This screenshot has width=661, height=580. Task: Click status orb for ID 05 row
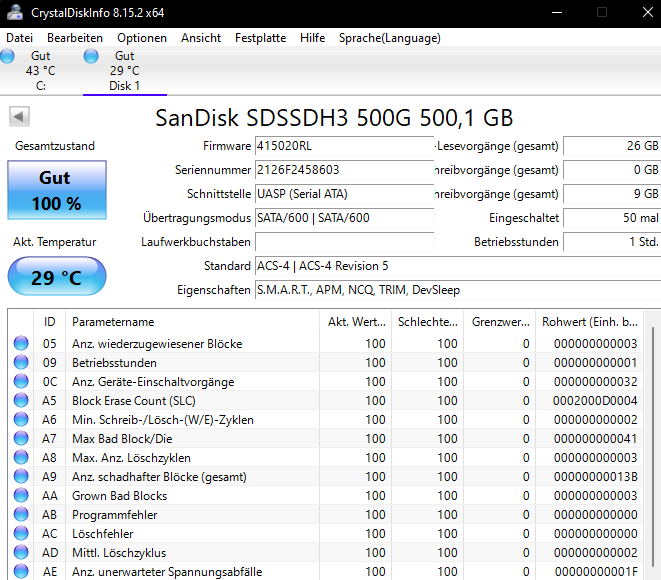pyautogui.click(x=21, y=343)
